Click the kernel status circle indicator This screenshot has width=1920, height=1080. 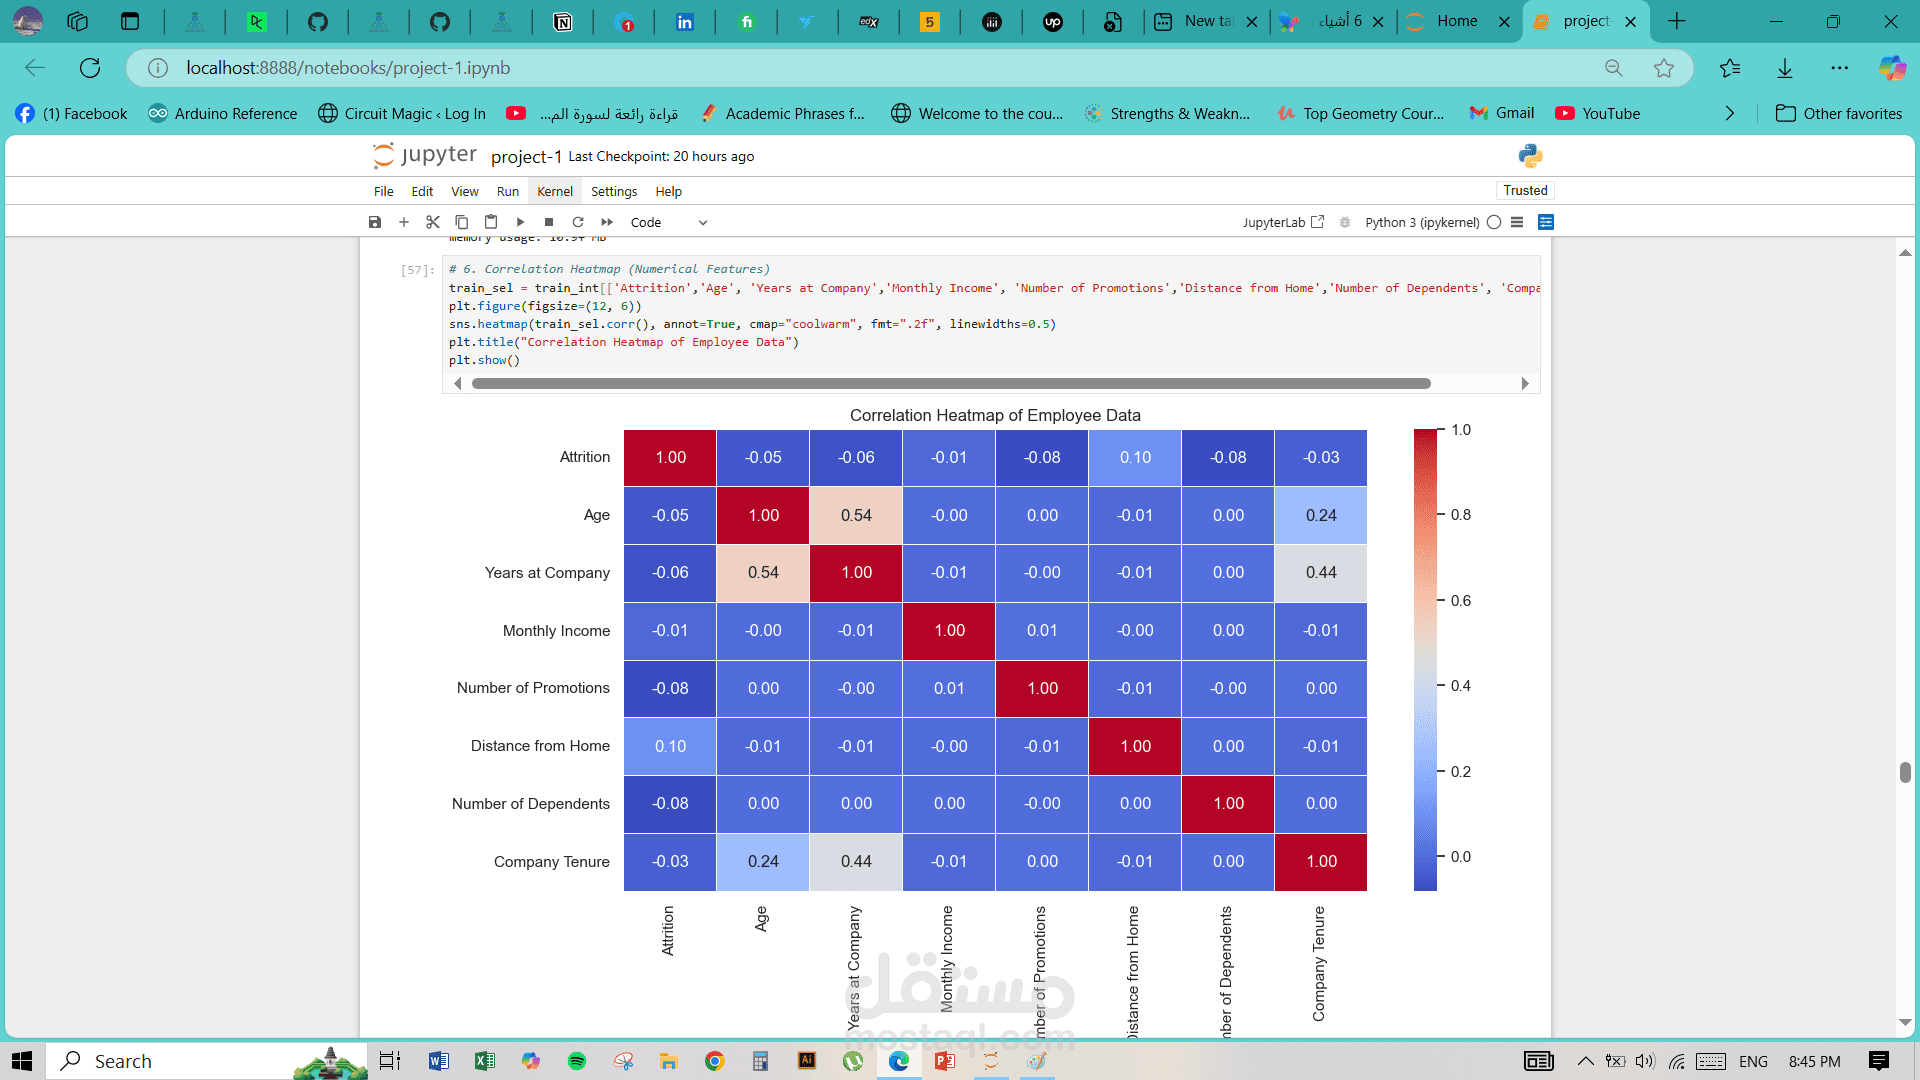pos(1494,222)
